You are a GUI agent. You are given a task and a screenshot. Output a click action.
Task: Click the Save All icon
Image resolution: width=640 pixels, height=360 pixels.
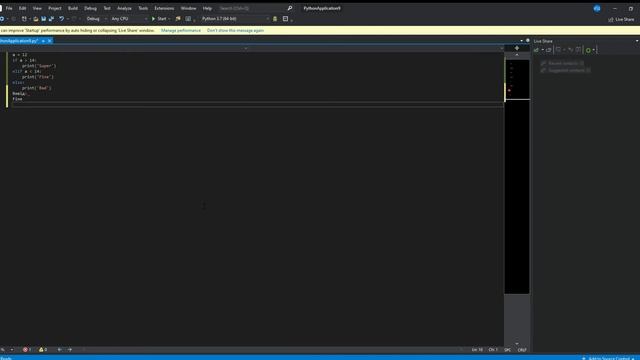tap(51, 19)
